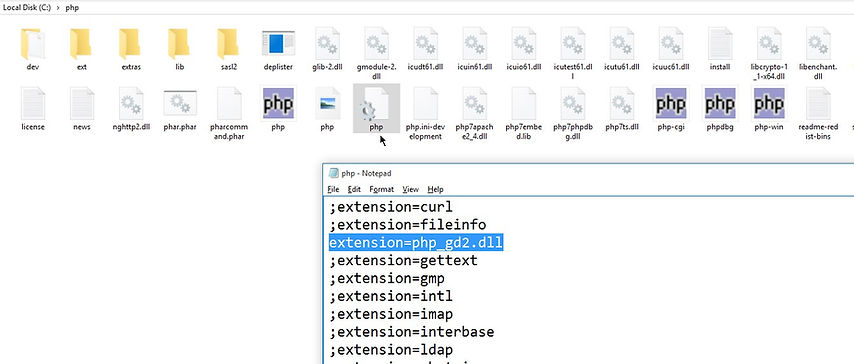854x364 pixels.
Task: Select the php7phpdbg.dll file
Action: point(572,114)
